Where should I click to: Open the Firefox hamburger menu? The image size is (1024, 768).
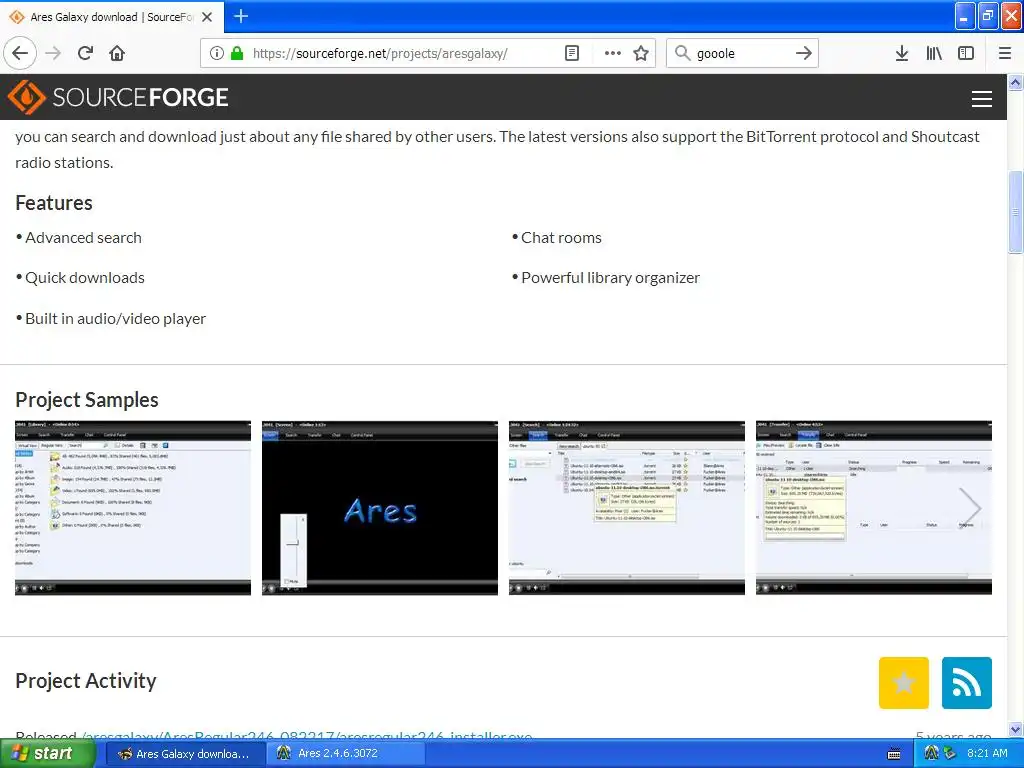[1005, 53]
